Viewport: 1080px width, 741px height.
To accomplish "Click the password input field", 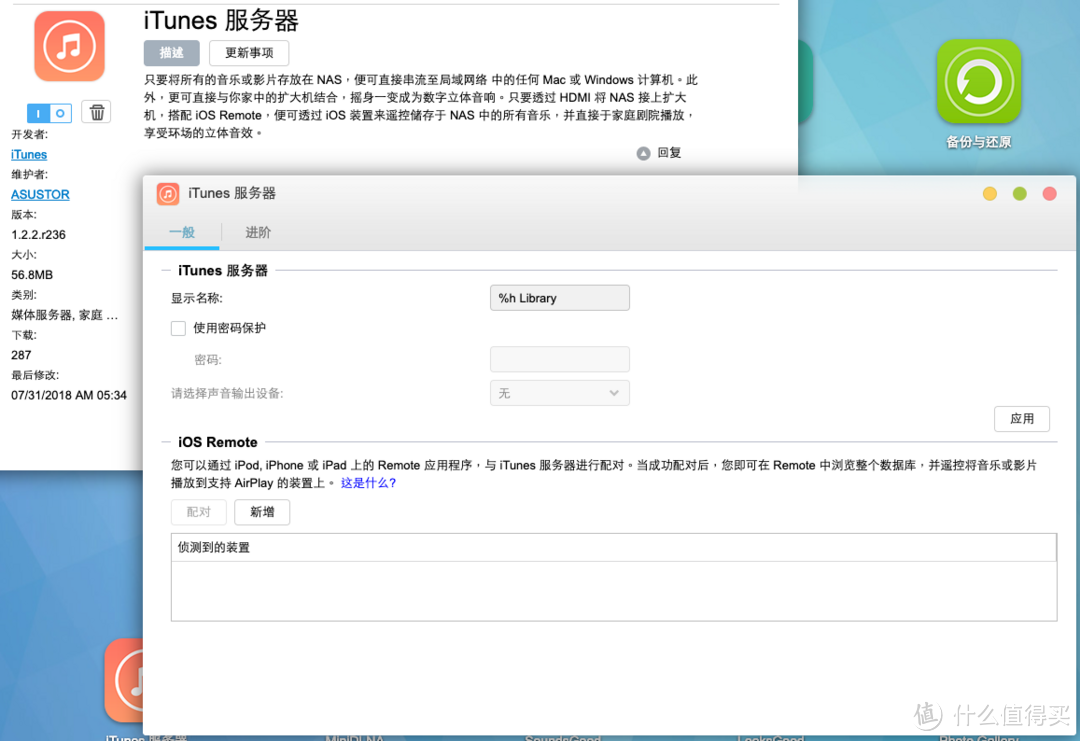I will tap(559, 359).
